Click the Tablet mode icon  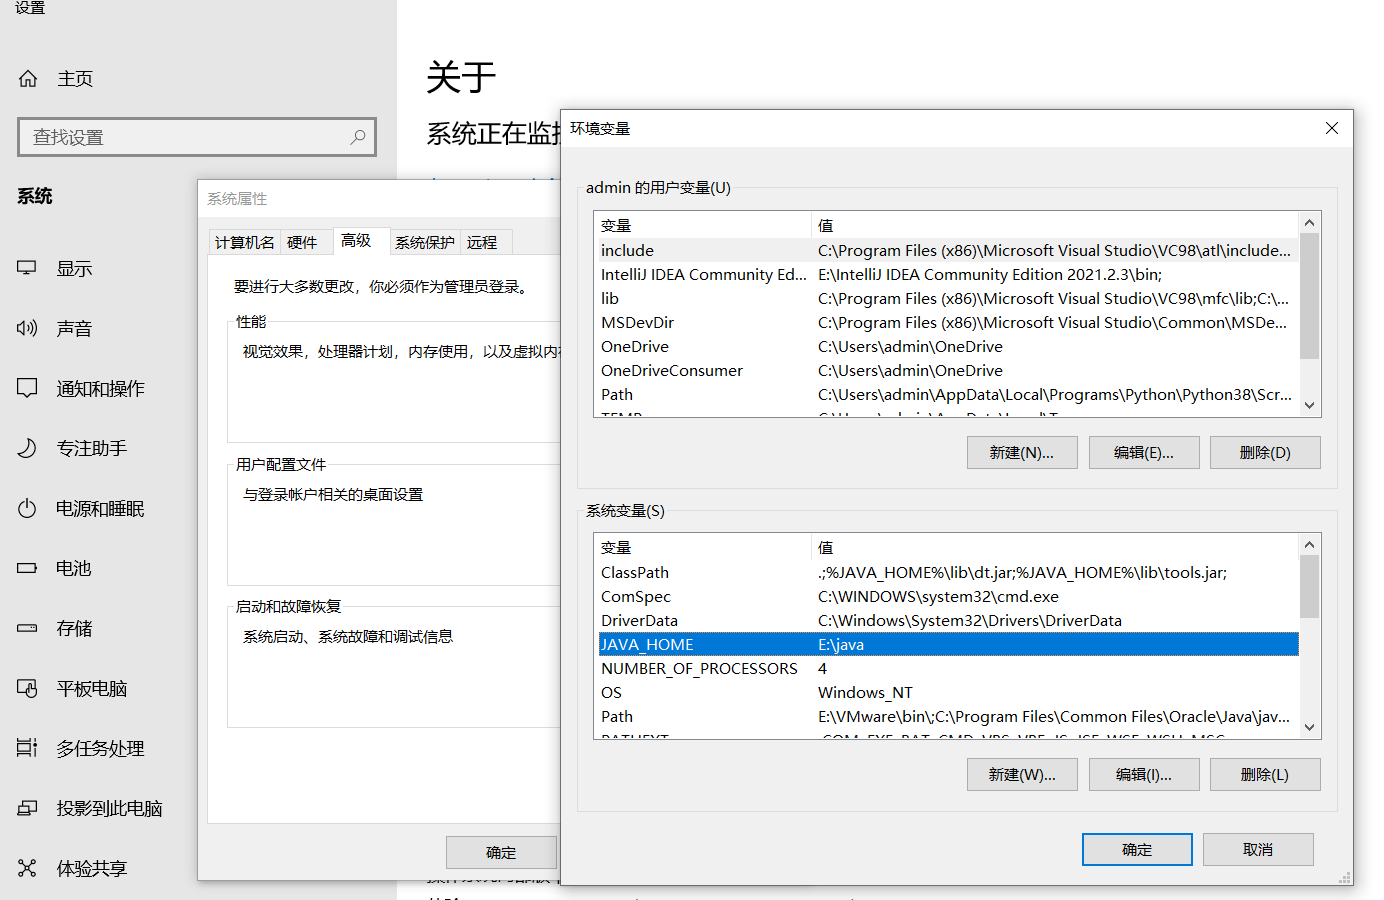[27, 688]
